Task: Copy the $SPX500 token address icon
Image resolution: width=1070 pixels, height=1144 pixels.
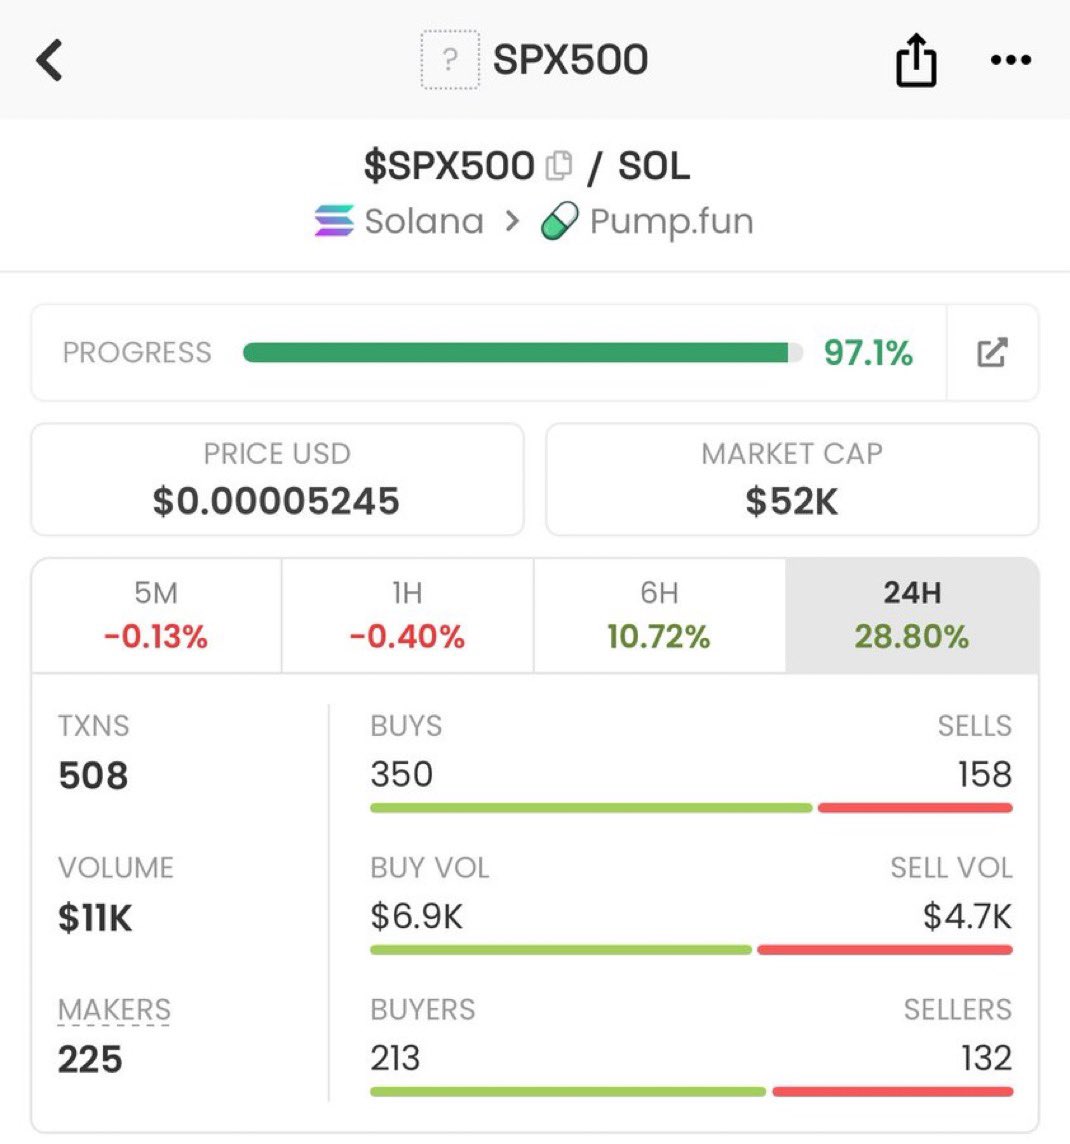Action: [559, 166]
